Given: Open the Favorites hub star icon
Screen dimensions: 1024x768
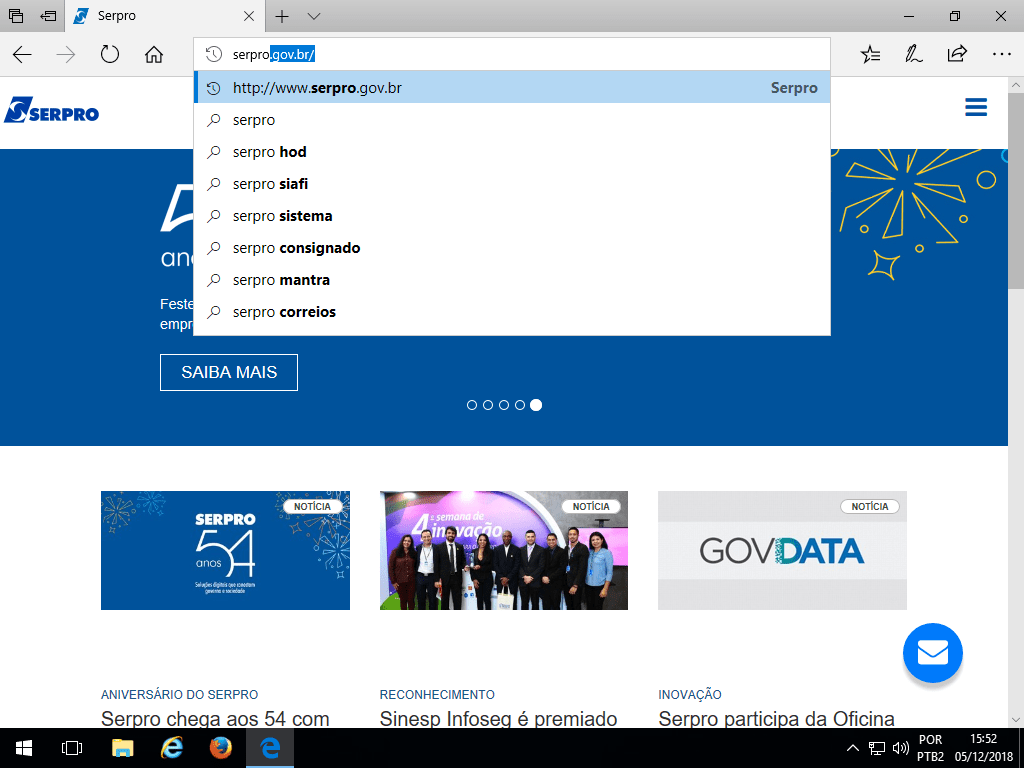Looking at the screenshot, I should (871, 54).
